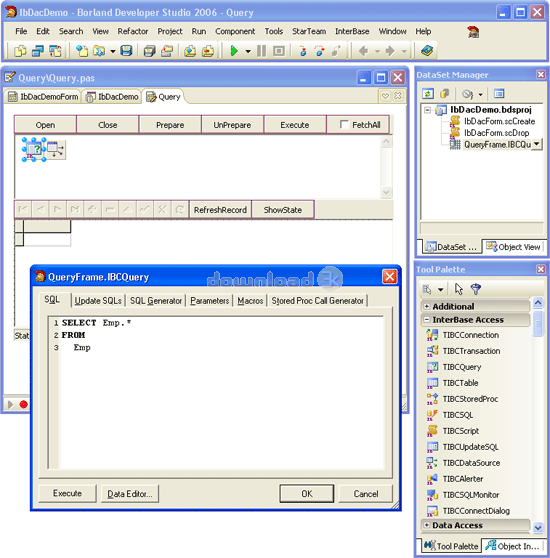Screen dimensions: 550x558
Task: Open DataSet Manager toolbar dropdown arrow
Action: pos(480,94)
